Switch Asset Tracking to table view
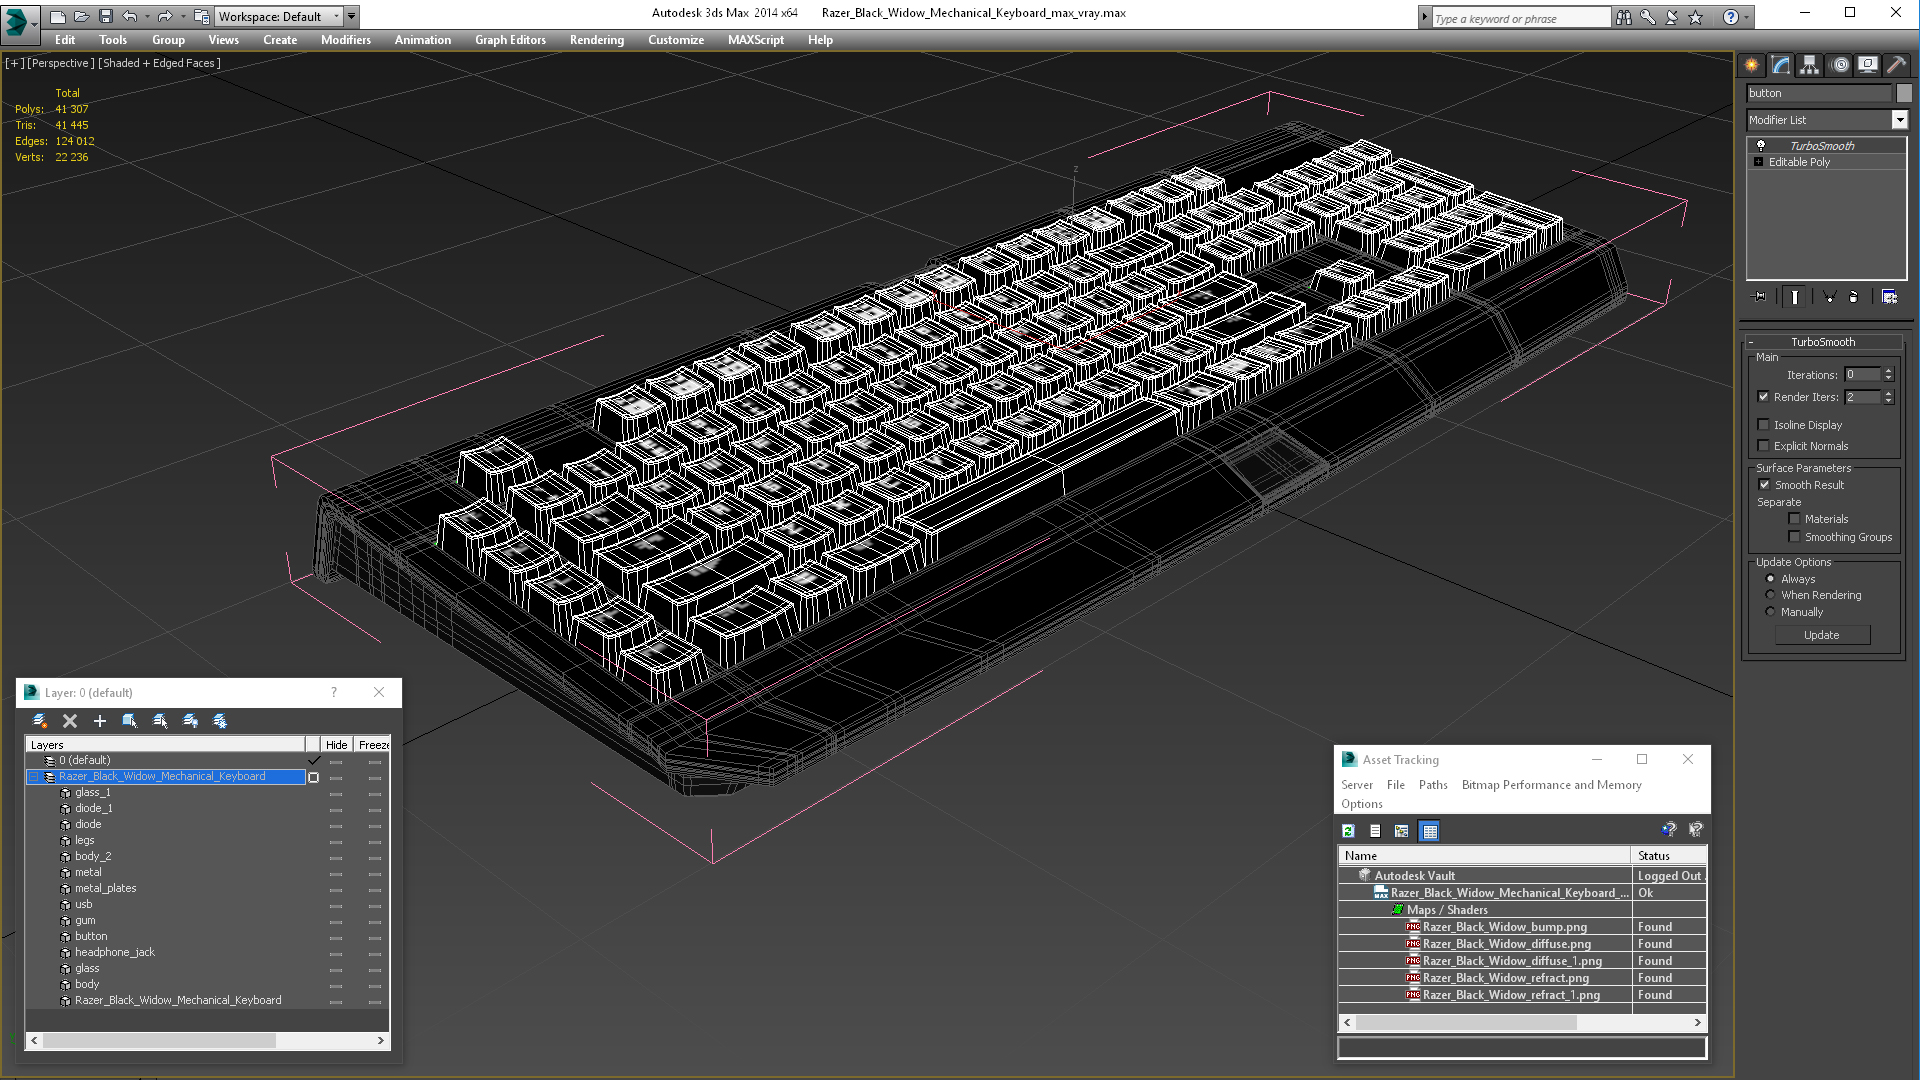1920x1080 pixels. (x=1430, y=831)
